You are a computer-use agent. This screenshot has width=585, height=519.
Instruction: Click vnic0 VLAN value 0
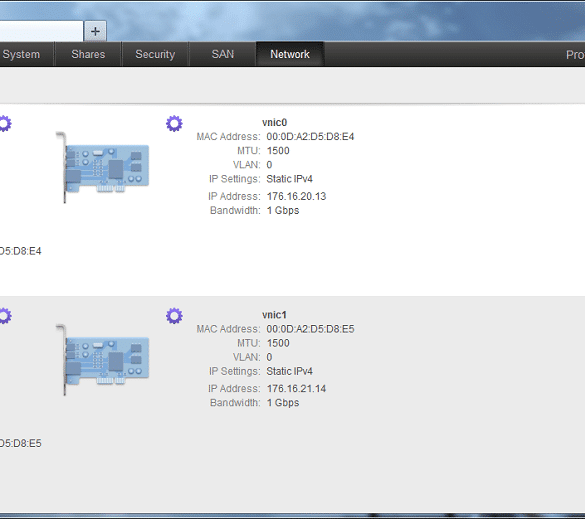pyautogui.click(x=269, y=165)
